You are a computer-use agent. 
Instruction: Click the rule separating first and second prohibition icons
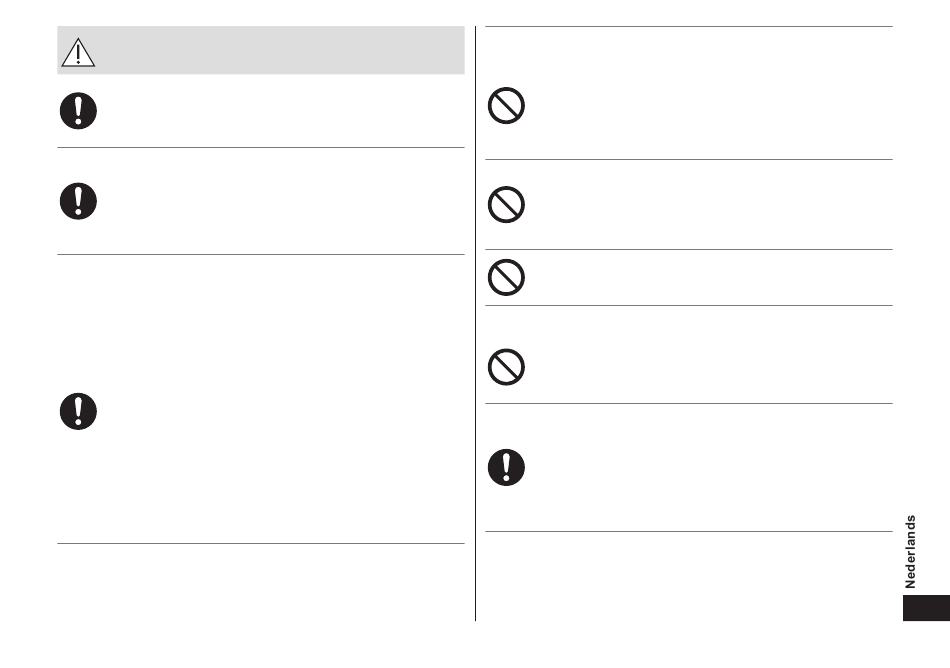pos(689,160)
